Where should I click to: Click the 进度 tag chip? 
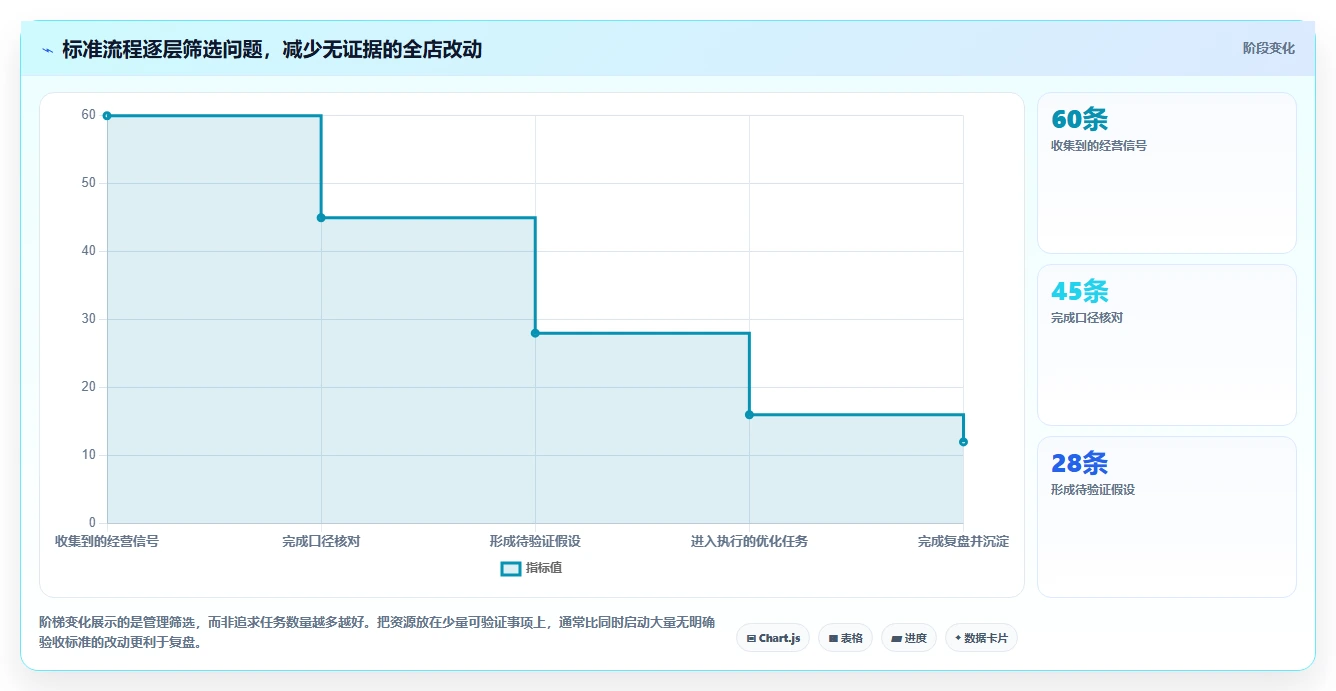tap(908, 638)
